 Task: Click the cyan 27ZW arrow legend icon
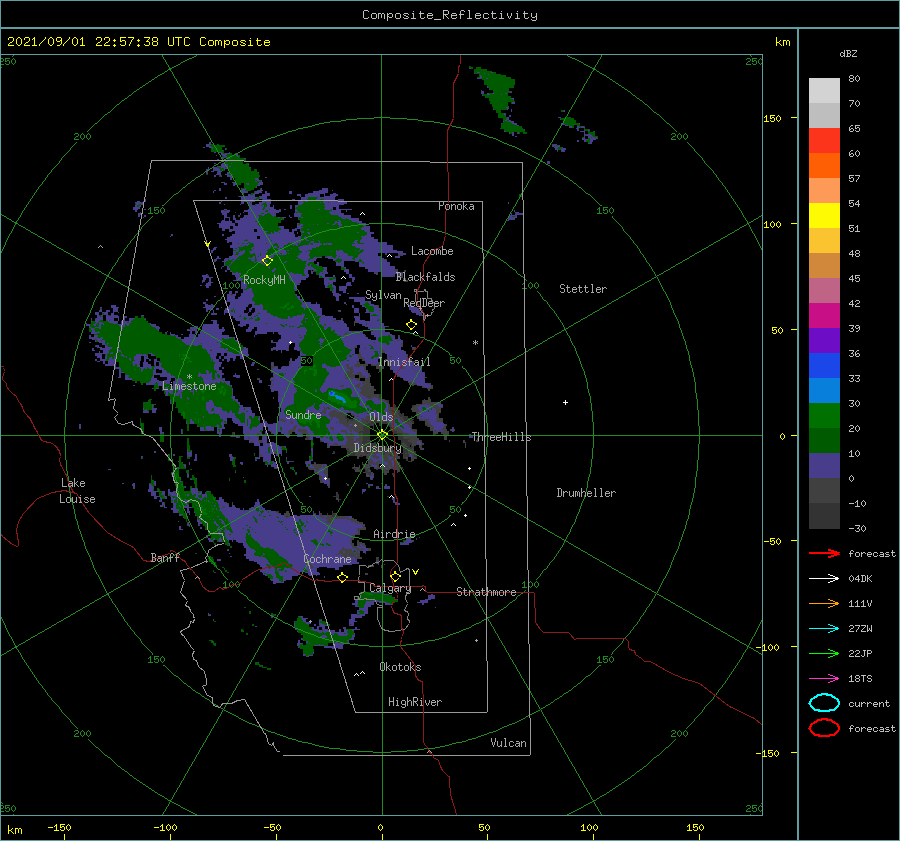pos(824,629)
